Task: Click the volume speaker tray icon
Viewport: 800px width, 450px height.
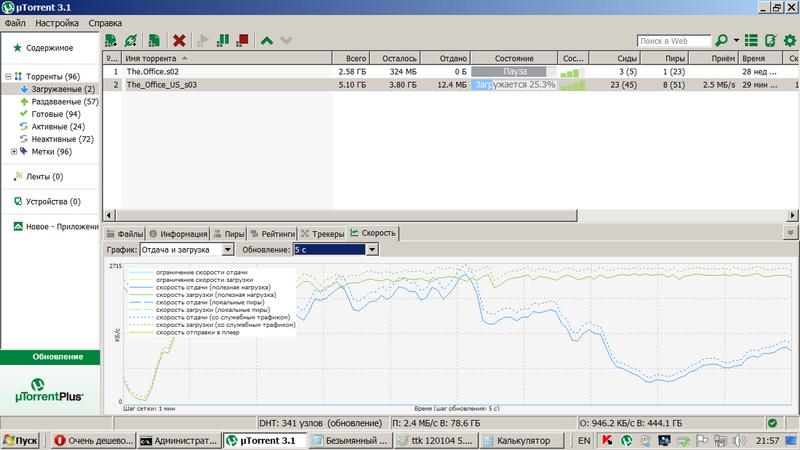Action: coord(739,440)
